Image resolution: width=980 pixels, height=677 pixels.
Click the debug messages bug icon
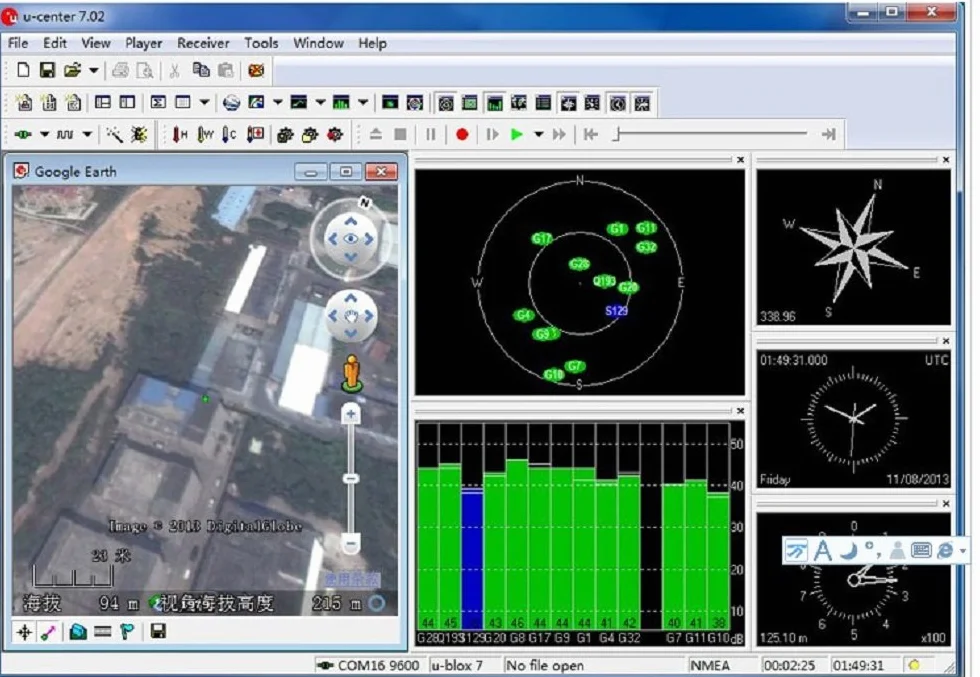(x=139, y=134)
